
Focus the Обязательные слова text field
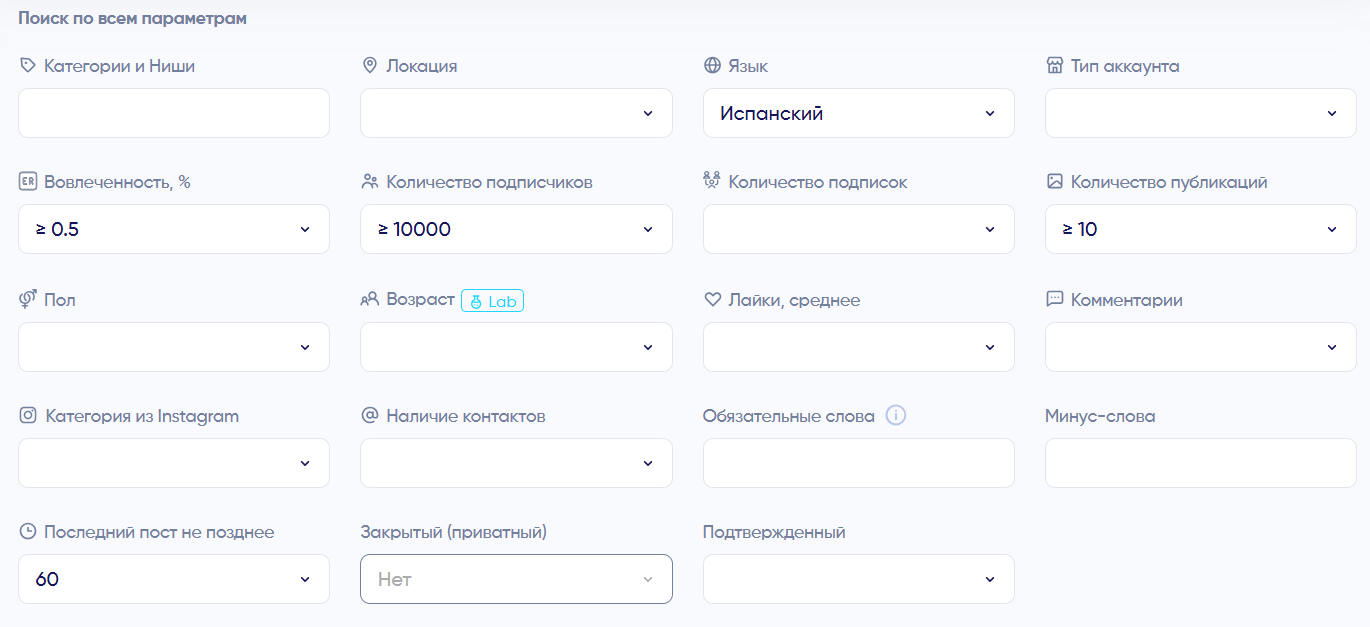(x=858, y=463)
